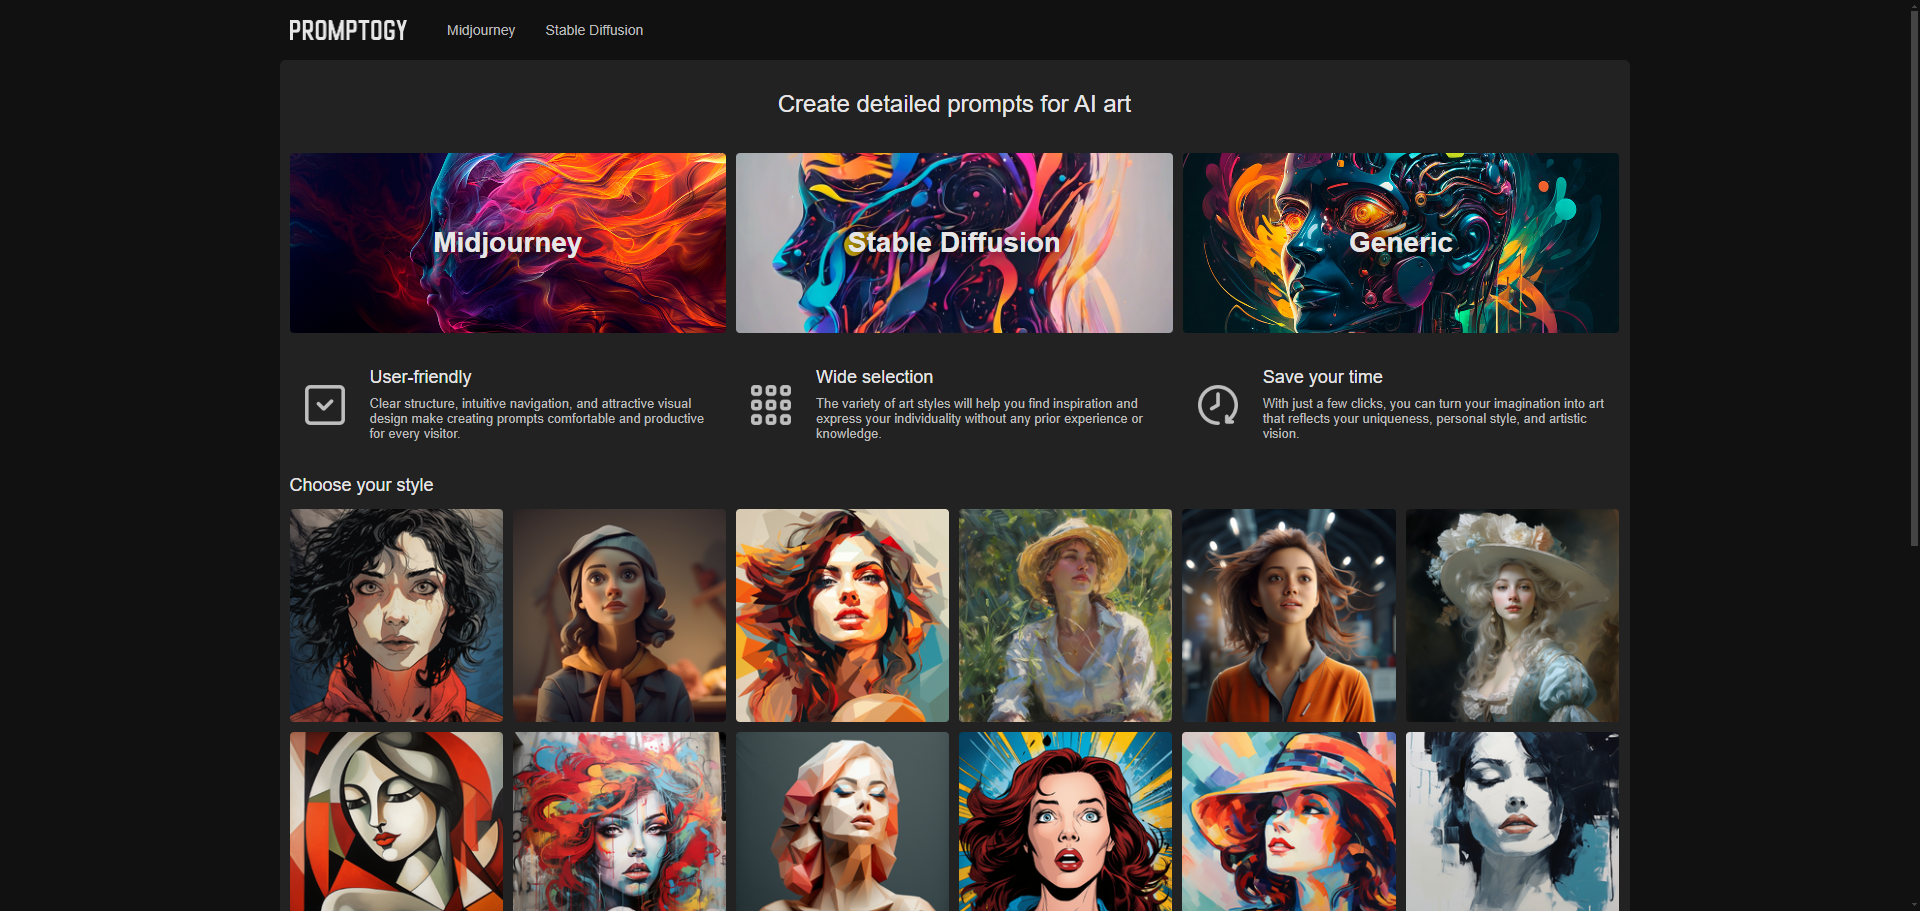Choose the classical painting with white hat style
Image resolution: width=1920 pixels, height=911 pixels.
point(1512,615)
